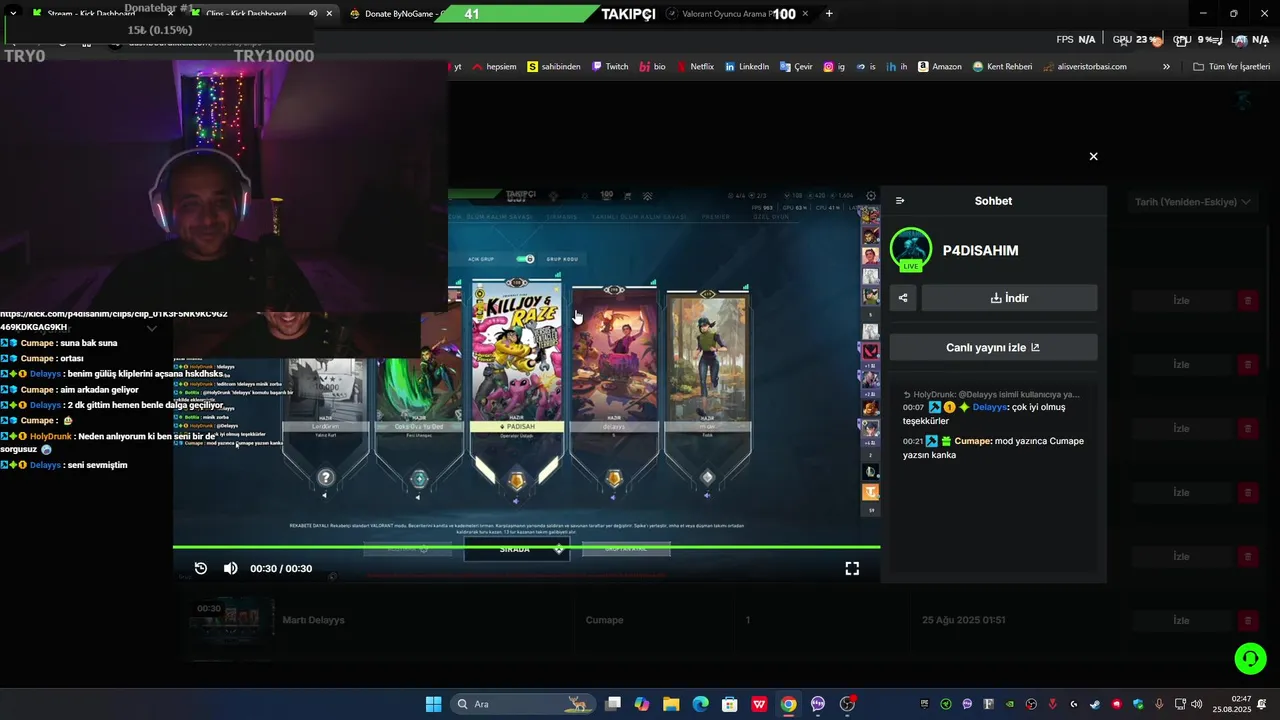Open the ig Instagram bookmark
The image size is (1280, 720).
(x=834, y=67)
